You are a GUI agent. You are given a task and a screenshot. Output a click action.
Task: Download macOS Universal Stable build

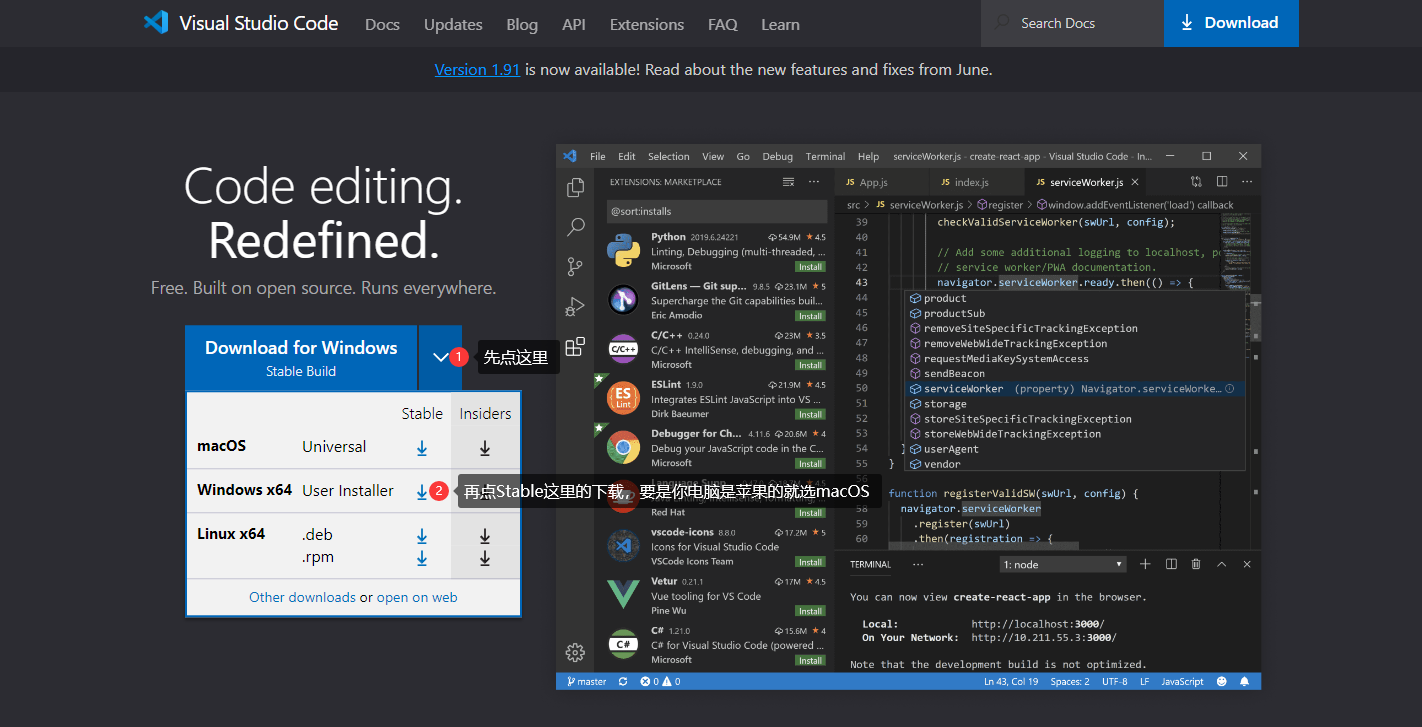tap(422, 448)
